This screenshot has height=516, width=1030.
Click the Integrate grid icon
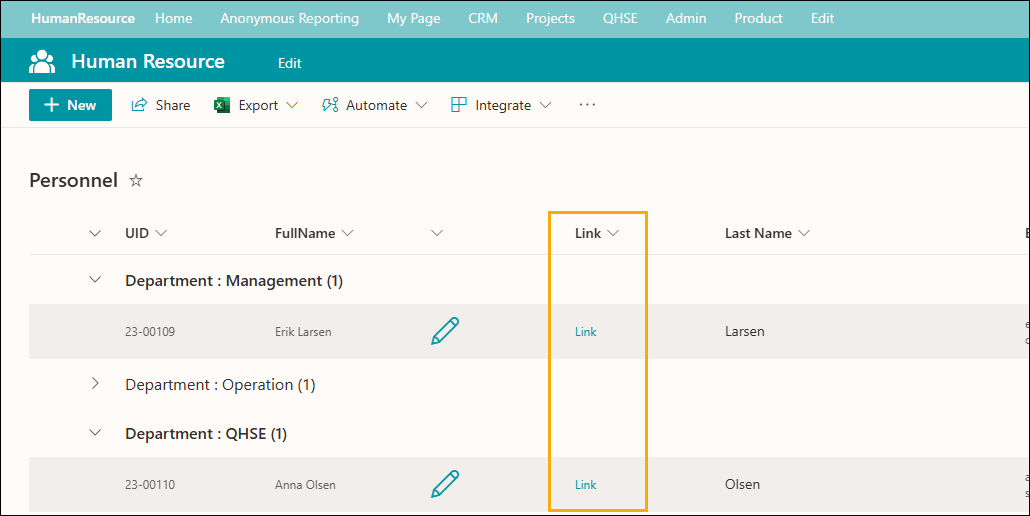(x=459, y=105)
